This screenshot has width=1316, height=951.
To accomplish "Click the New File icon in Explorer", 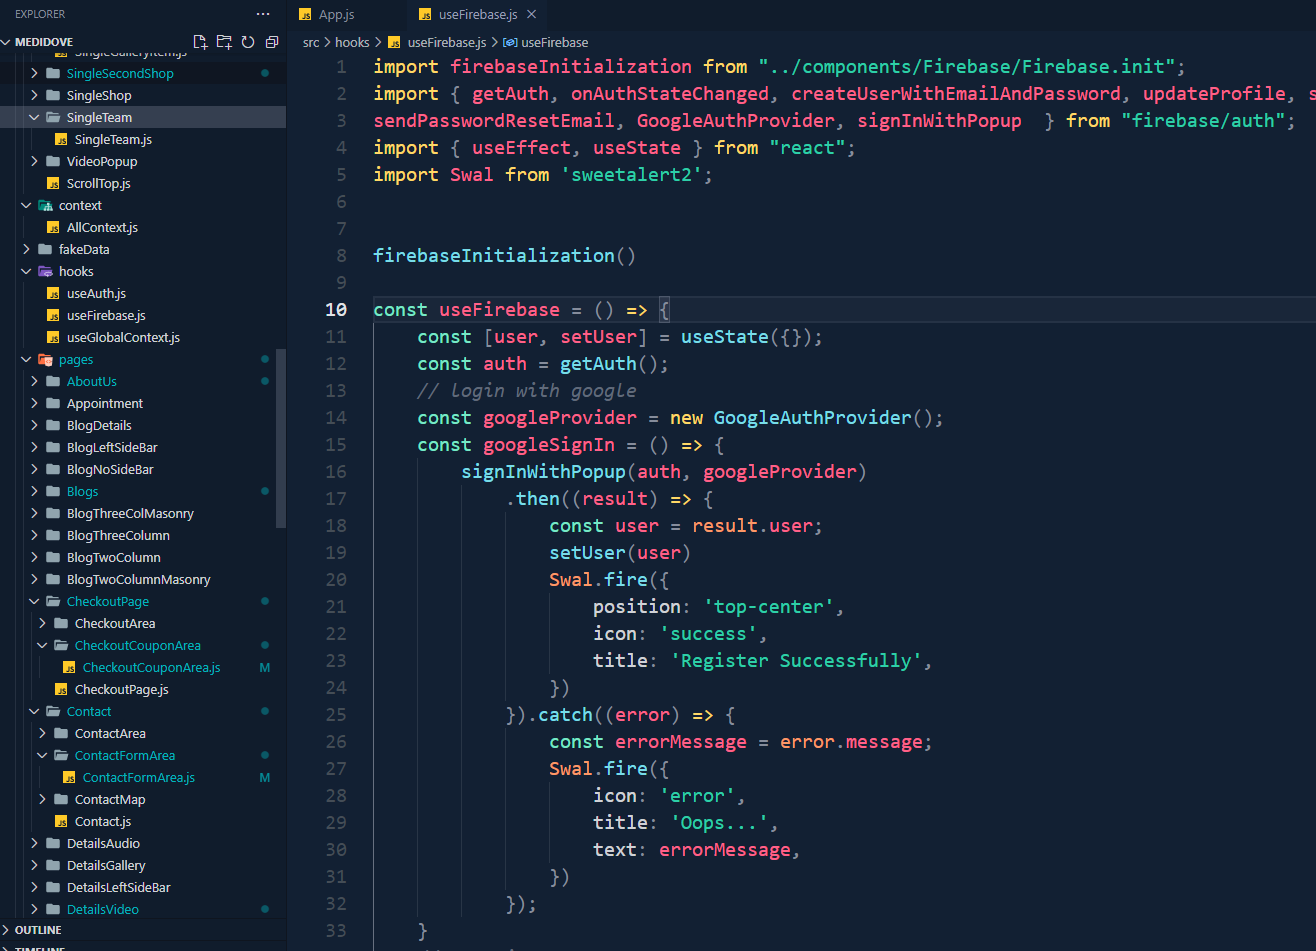I will pos(200,42).
